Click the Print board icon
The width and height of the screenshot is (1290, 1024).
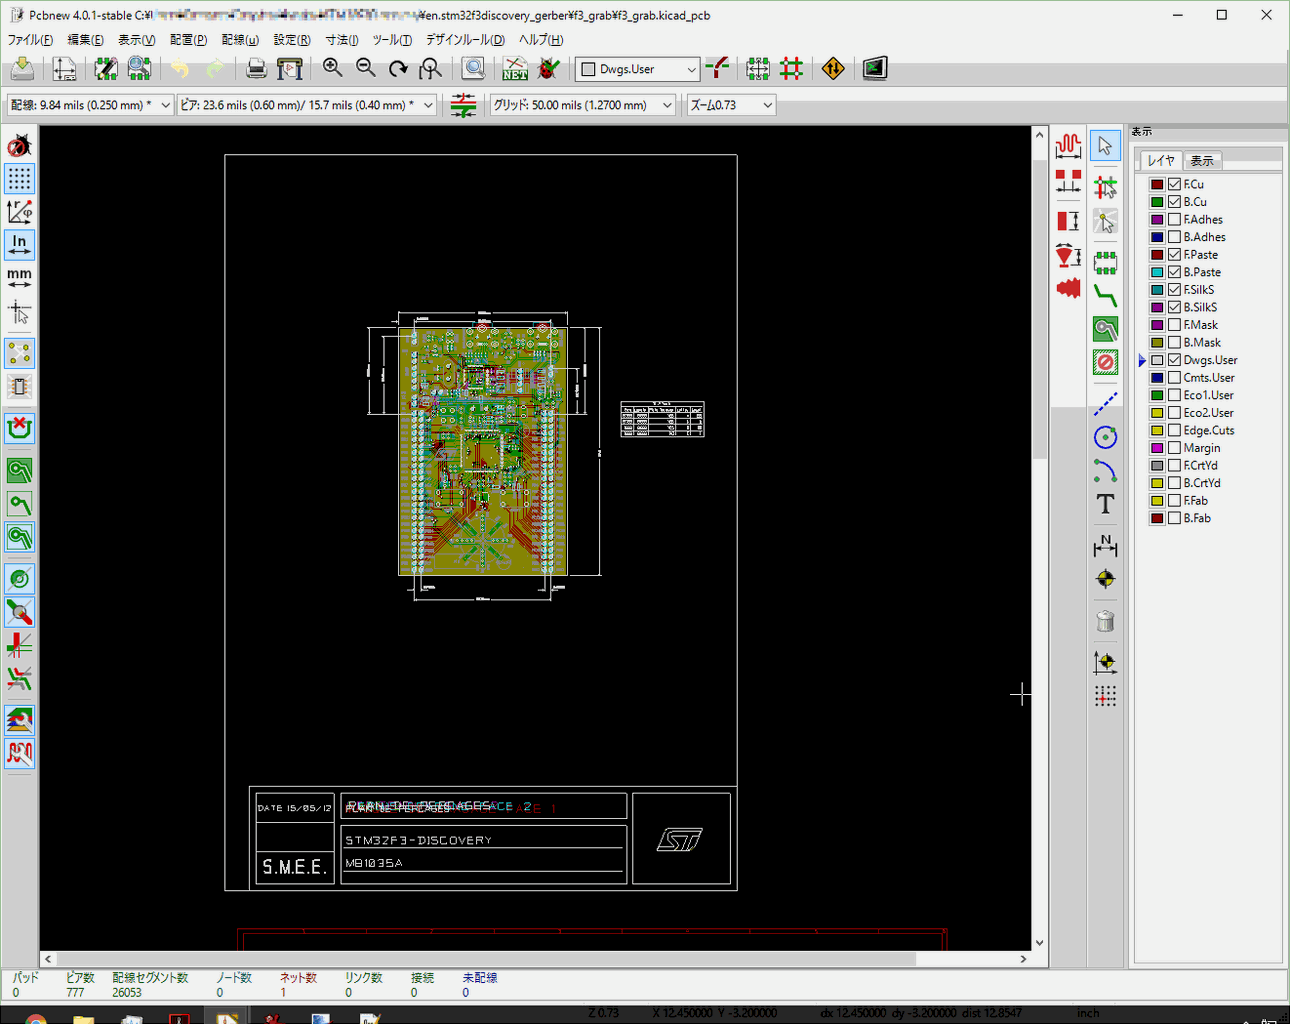pos(256,68)
